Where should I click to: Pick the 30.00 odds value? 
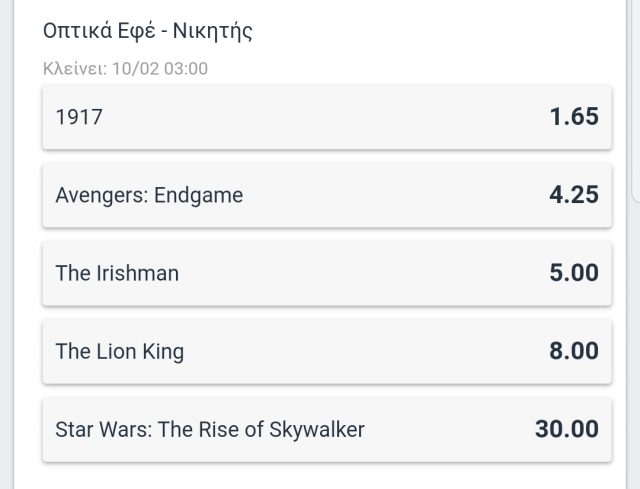pyautogui.click(x=567, y=429)
